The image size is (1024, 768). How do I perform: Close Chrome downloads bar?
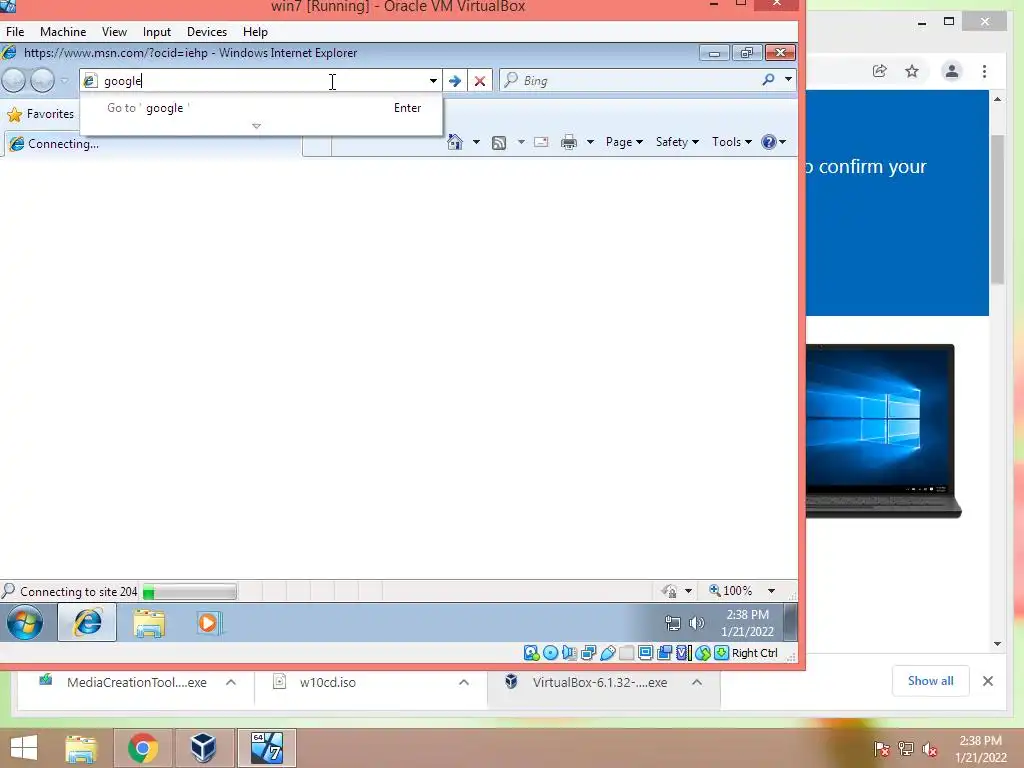[987, 681]
